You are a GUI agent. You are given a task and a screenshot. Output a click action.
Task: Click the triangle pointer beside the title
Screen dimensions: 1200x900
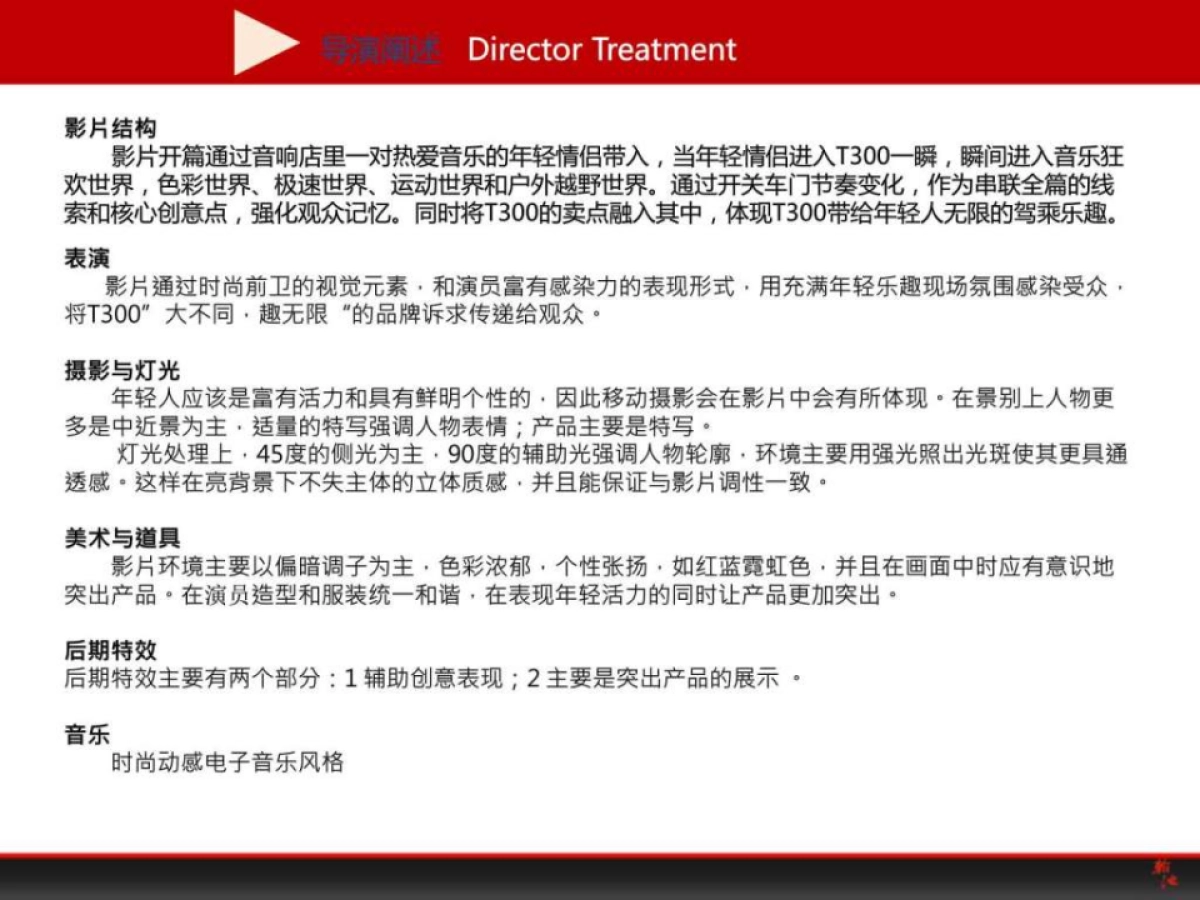pyautogui.click(x=263, y=43)
